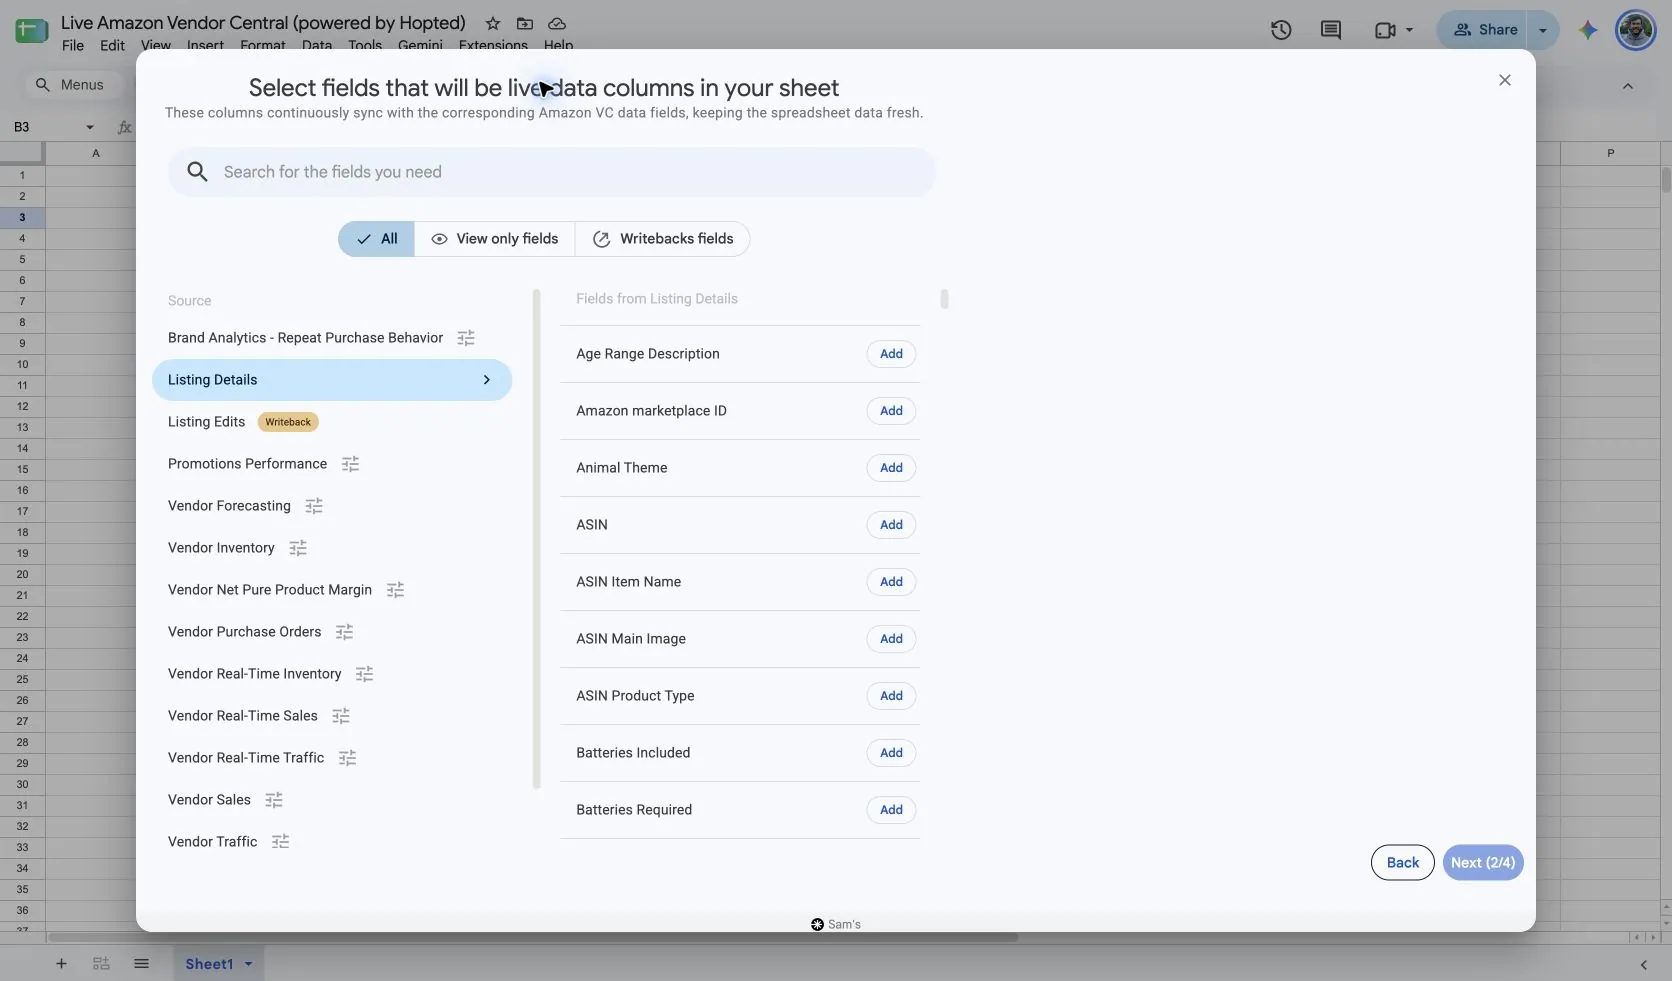The width and height of the screenshot is (1672, 981).
Task: Add the Age Range Description field
Action: pos(891,354)
